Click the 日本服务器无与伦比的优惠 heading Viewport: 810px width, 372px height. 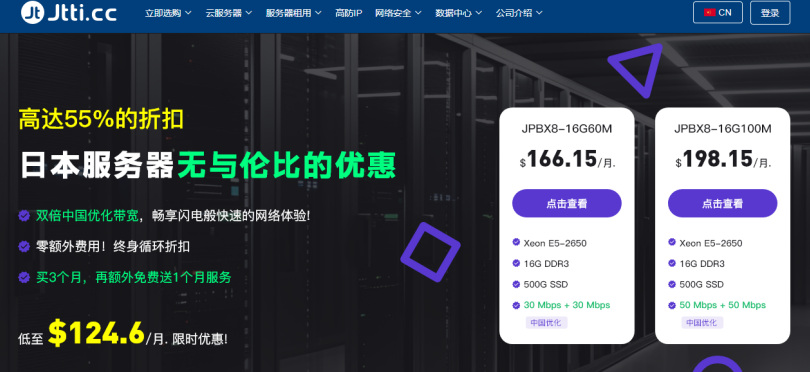pos(208,165)
